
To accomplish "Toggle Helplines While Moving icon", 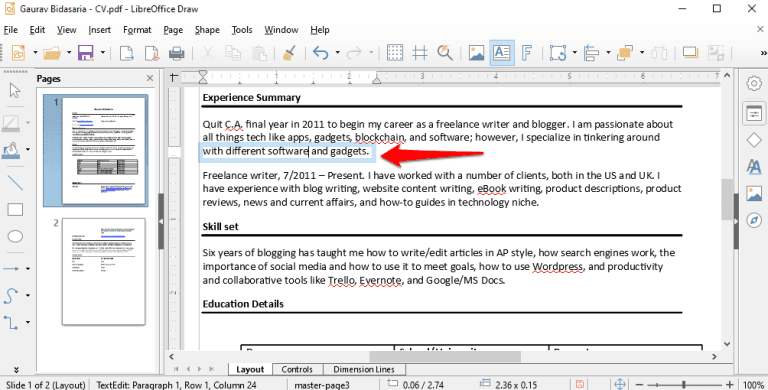I will point(420,53).
